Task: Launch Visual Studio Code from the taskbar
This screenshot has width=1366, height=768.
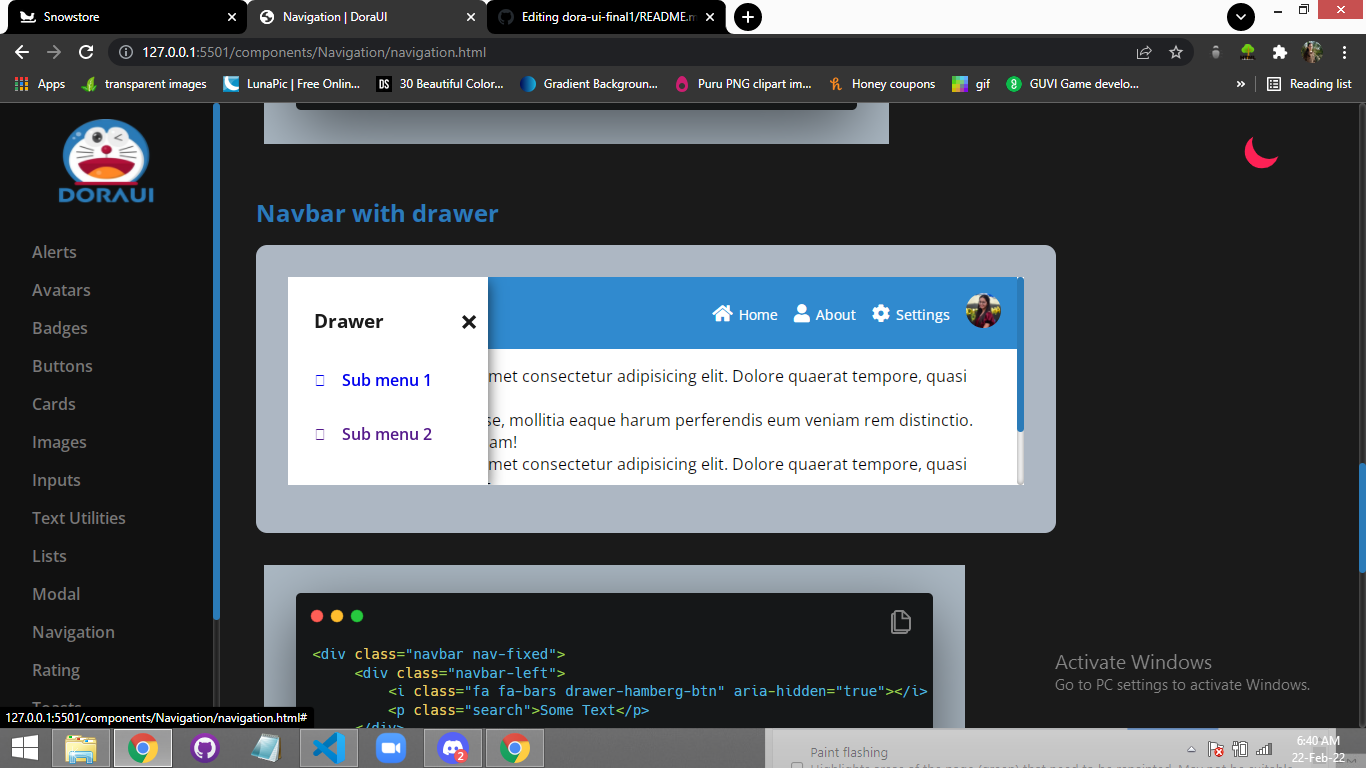Action: point(329,747)
